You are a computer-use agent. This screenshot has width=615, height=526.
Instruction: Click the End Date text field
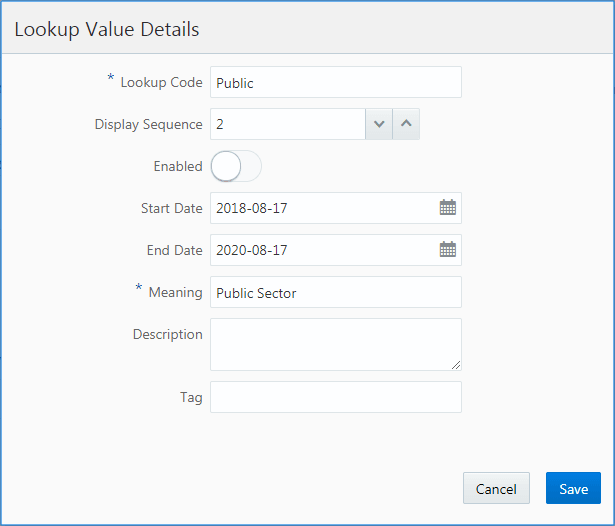coord(322,250)
